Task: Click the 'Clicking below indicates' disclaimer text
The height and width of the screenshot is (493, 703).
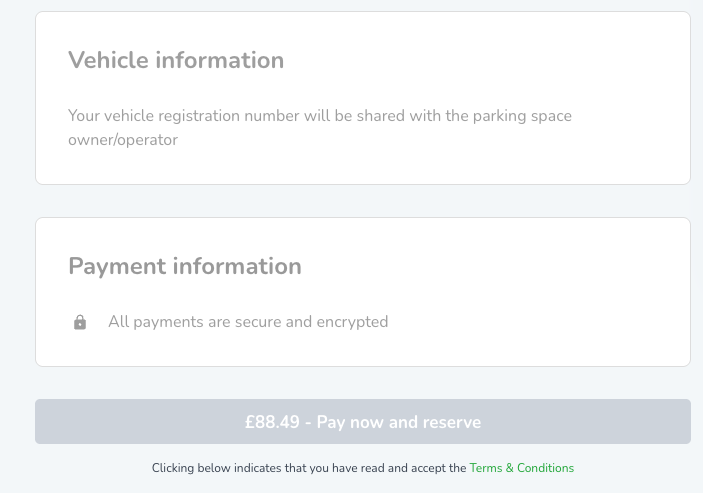Action: coord(309,468)
